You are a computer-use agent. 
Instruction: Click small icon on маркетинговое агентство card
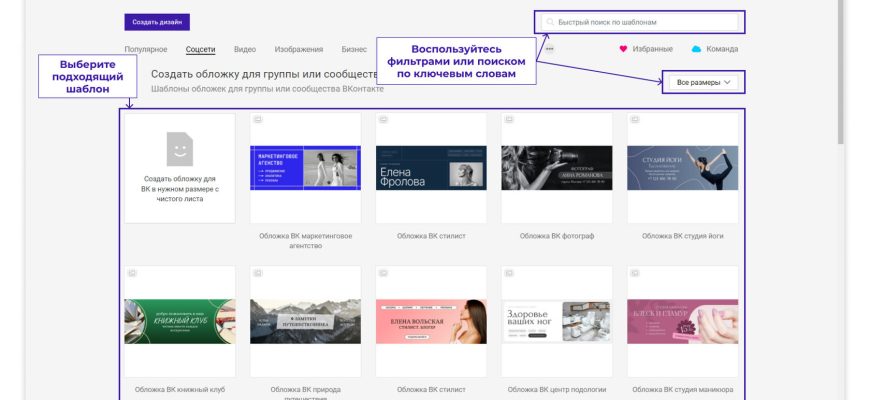tap(256, 119)
